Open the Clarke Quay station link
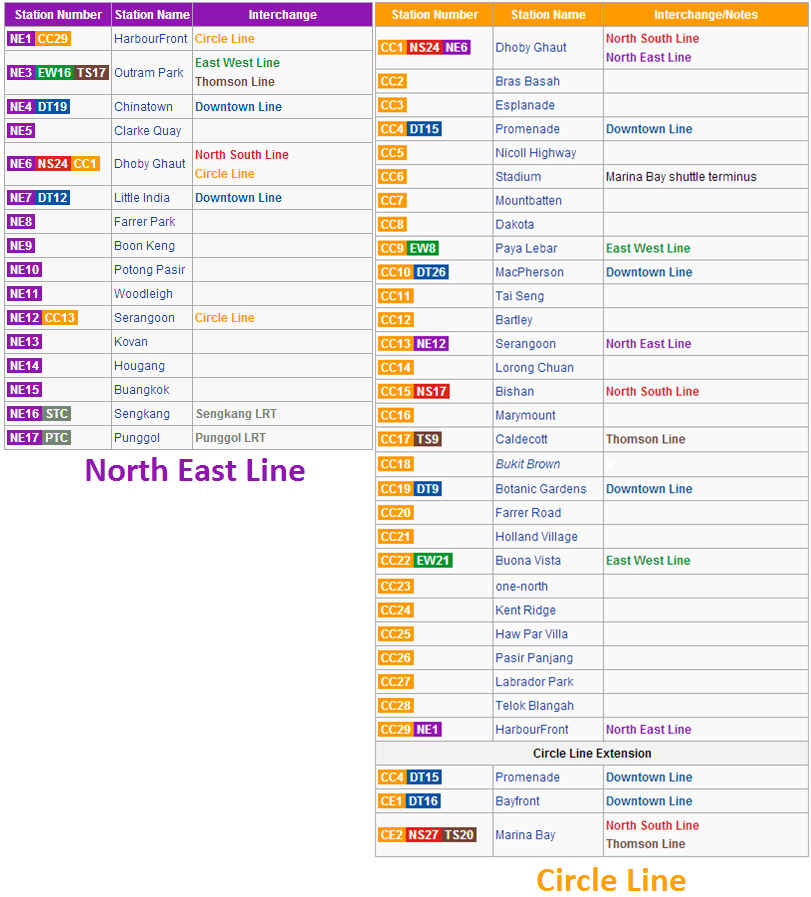Screen dimensions: 811x897 tap(148, 131)
